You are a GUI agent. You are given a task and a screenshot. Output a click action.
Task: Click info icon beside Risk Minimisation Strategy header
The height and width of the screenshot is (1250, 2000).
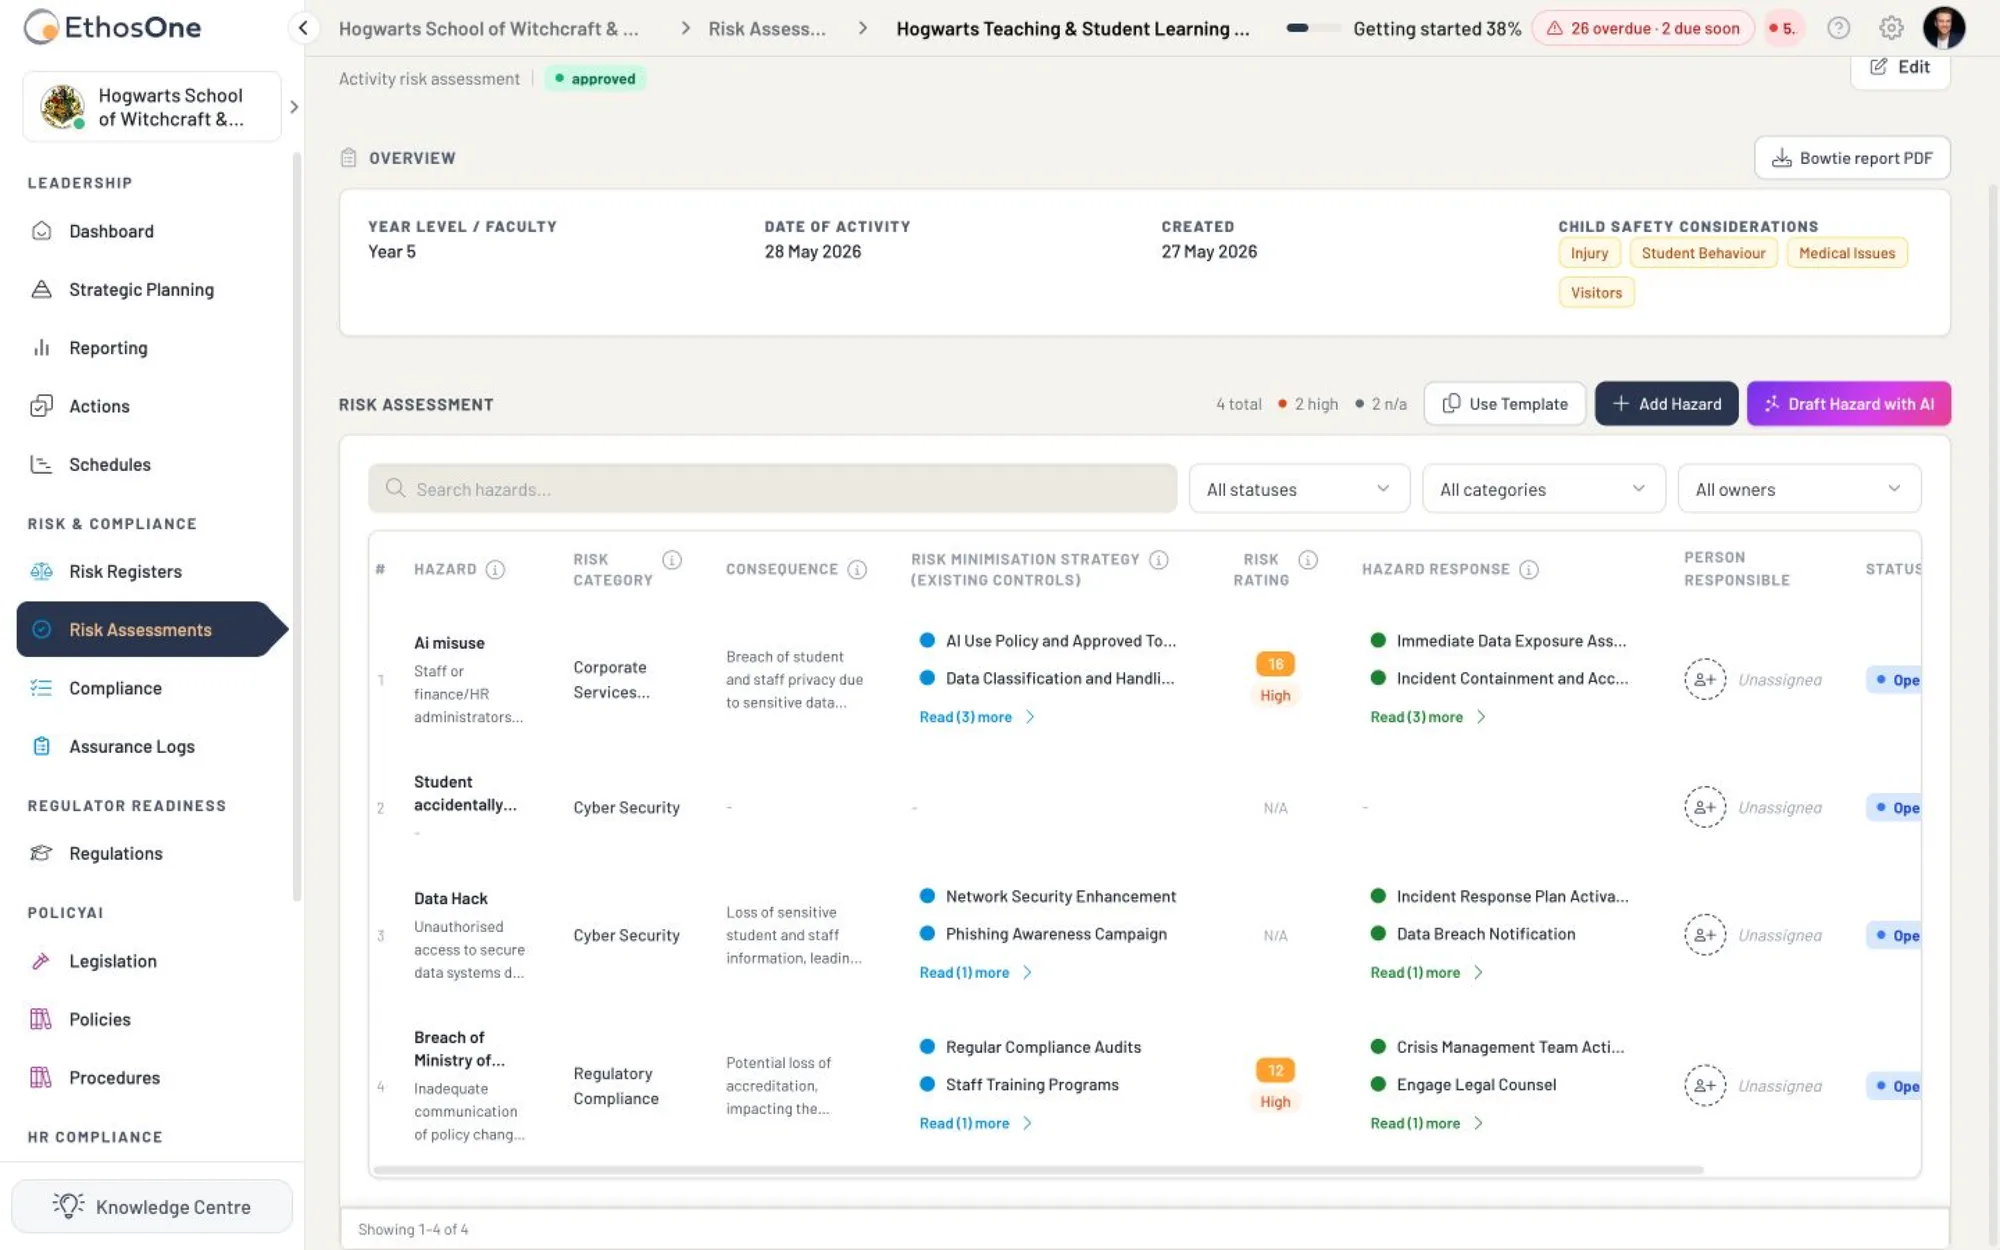tap(1158, 560)
